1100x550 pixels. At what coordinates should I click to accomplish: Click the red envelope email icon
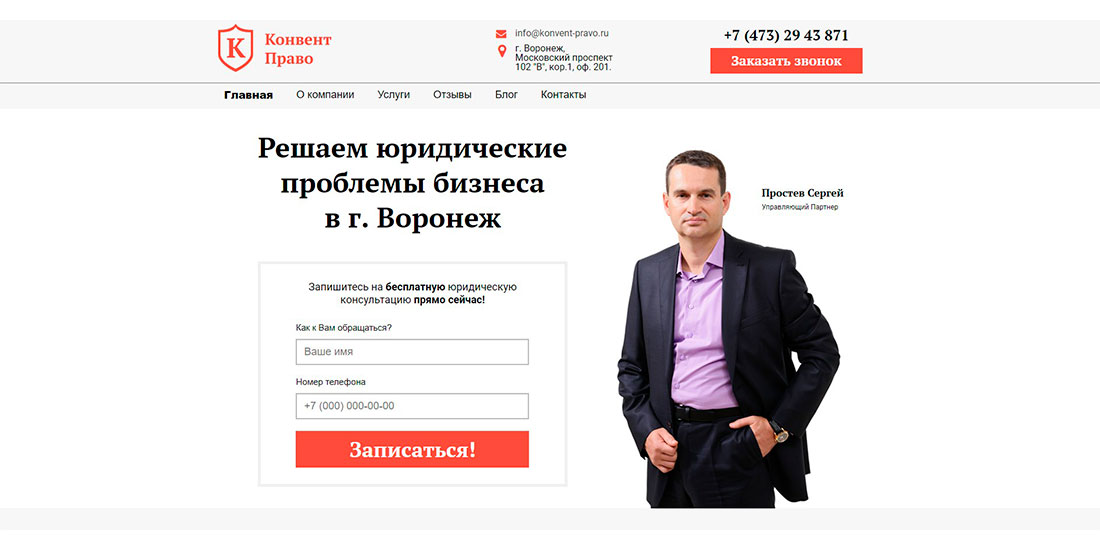click(501, 34)
